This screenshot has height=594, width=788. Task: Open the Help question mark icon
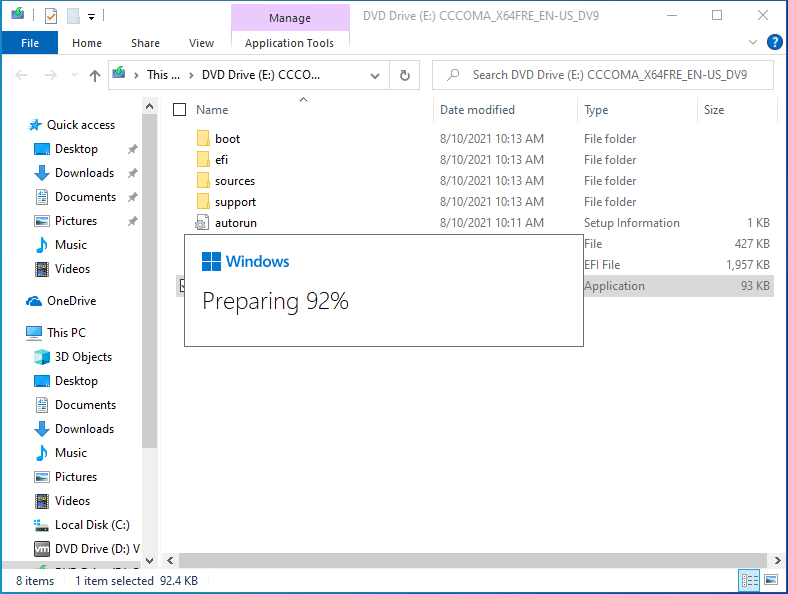[774, 42]
